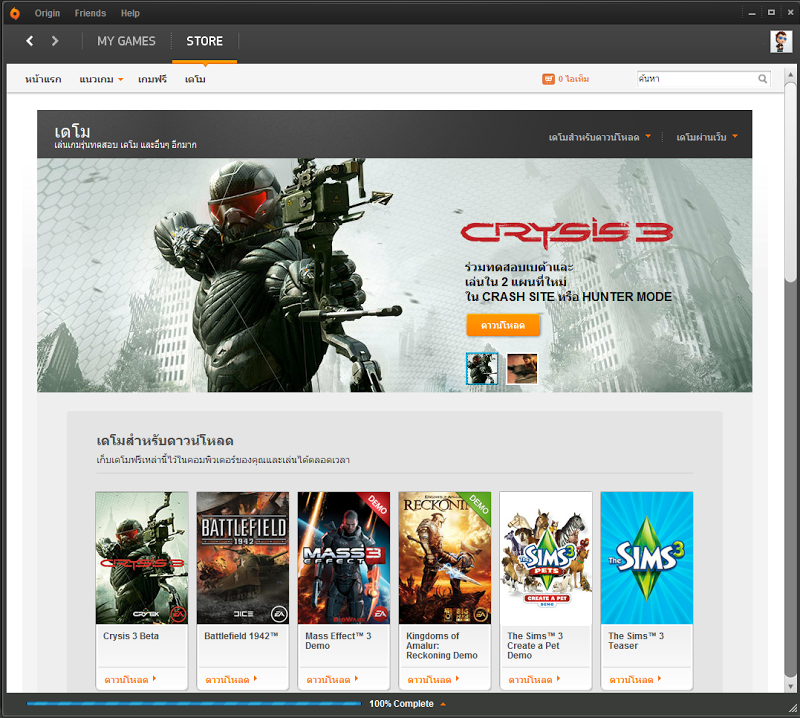Viewport: 800px width, 718px height.
Task: Click the scrollbar down arrow
Action: pyautogui.click(x=790, y=686)
